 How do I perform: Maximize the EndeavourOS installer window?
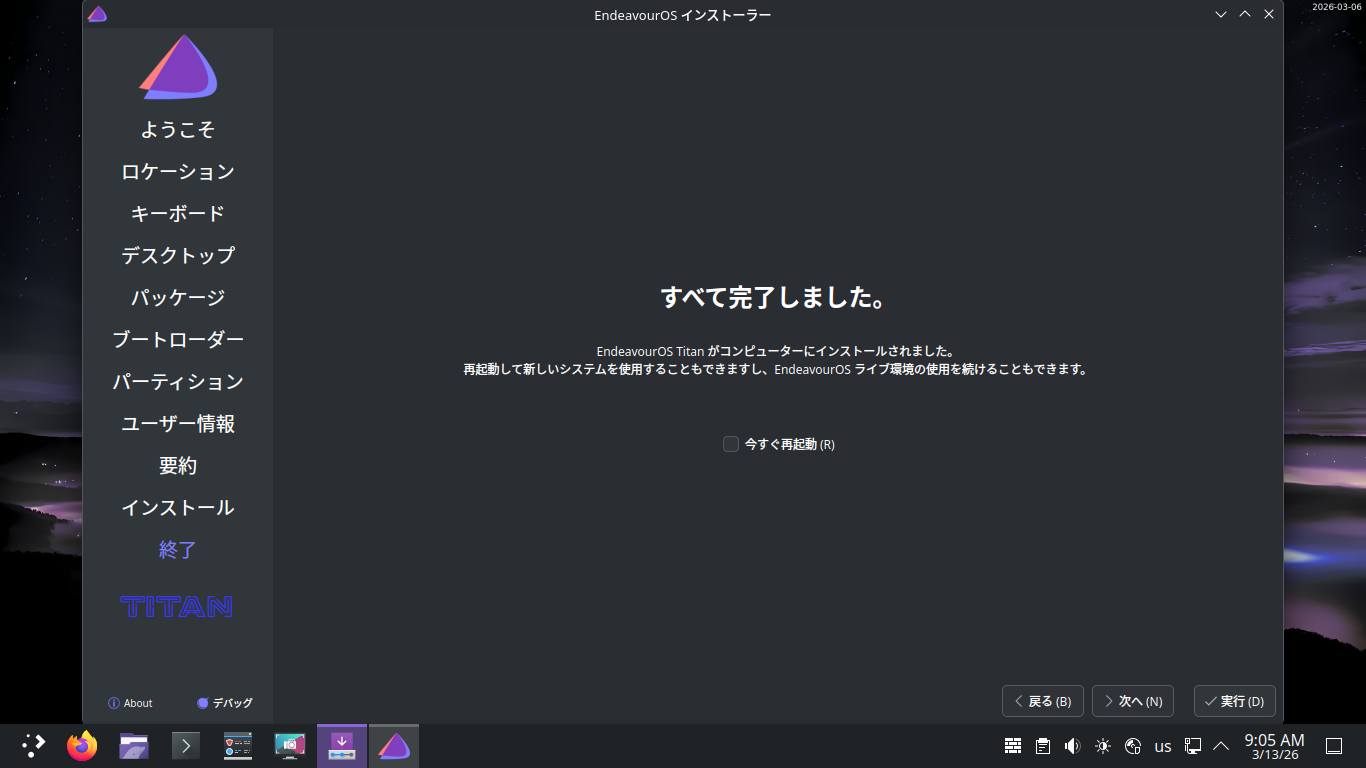[1245, 14]
